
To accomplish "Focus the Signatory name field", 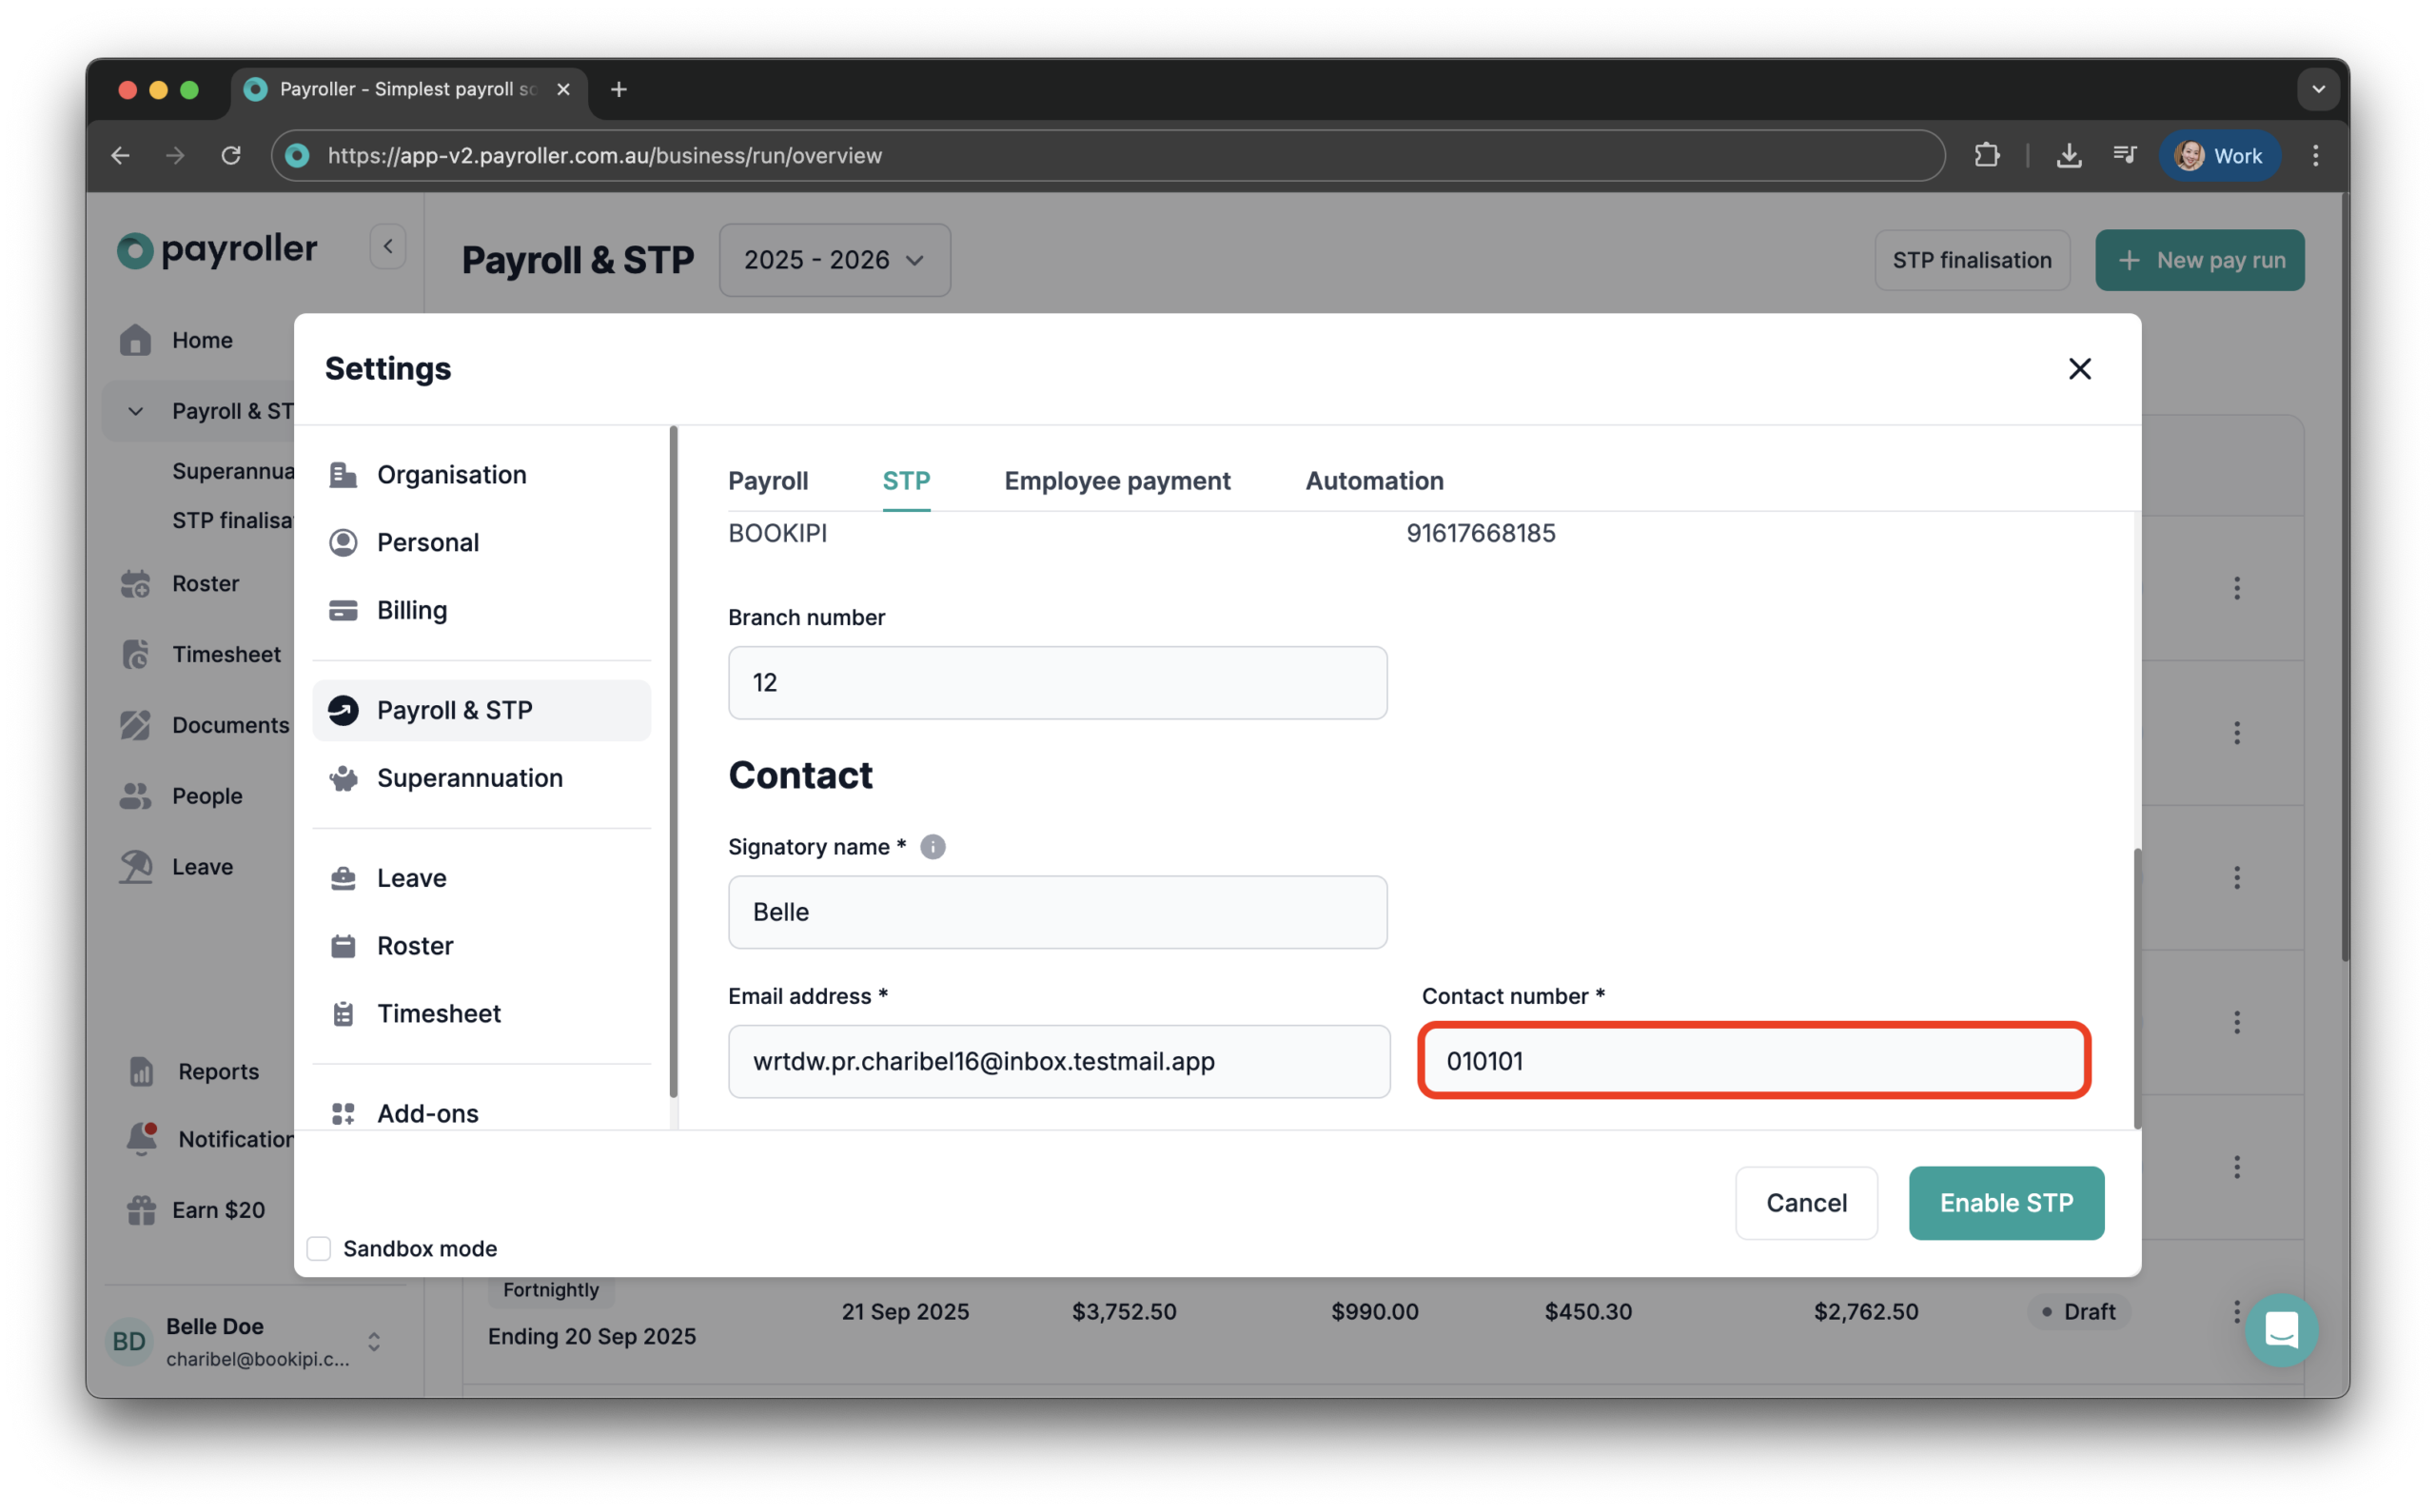I will tap(1057, 912).
